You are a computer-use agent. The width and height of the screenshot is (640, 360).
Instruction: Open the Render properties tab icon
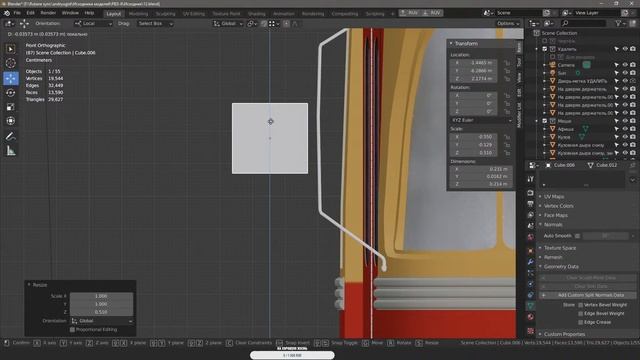tap(530, 193)
